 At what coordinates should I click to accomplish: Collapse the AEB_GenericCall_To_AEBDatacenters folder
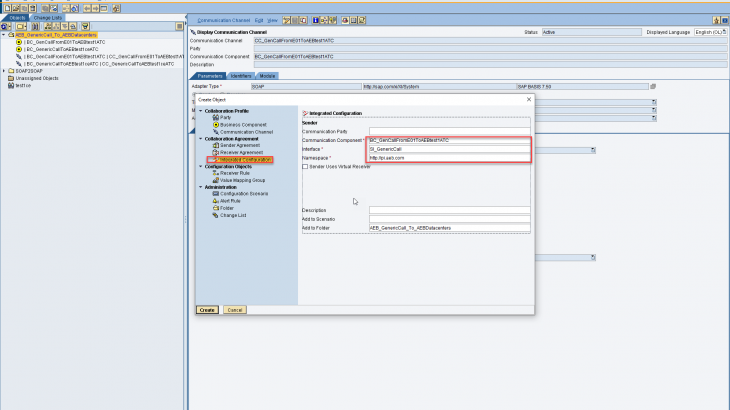4,35
